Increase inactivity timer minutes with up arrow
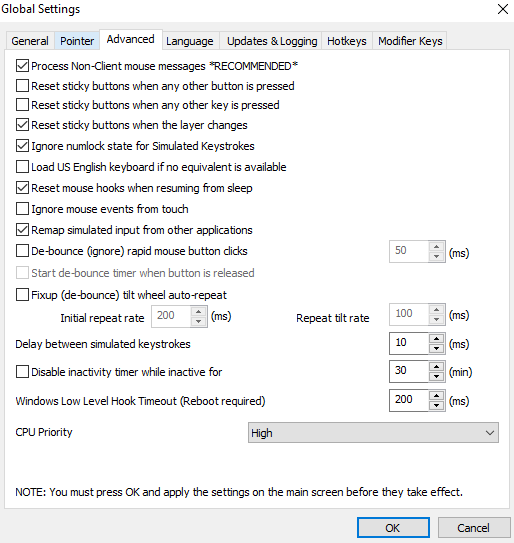514x543 pixels. tap(436, 367)
